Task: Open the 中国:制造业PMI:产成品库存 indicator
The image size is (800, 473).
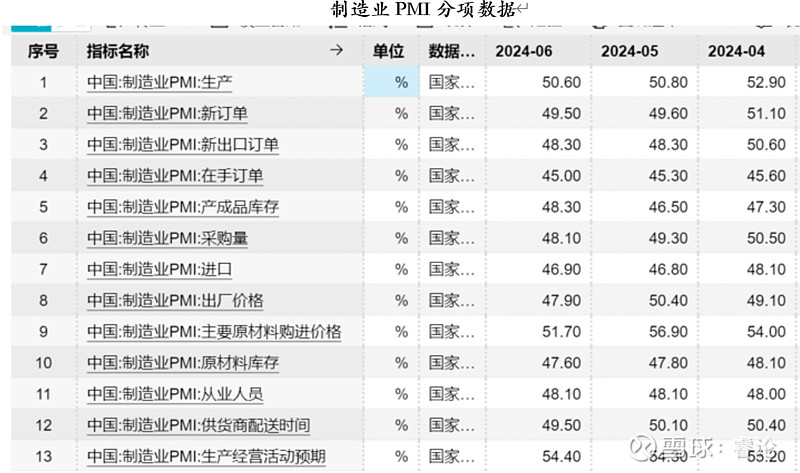Action: 182,207
